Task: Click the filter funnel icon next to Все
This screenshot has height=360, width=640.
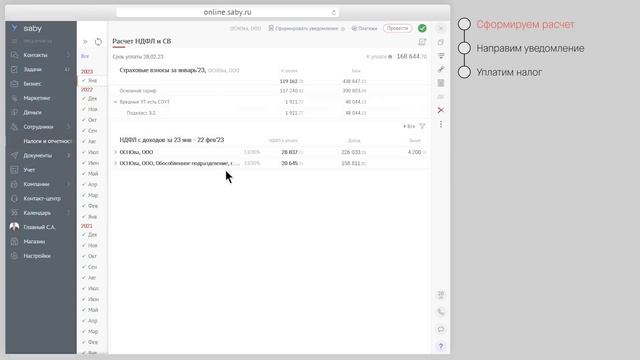Action: (422, 126)
